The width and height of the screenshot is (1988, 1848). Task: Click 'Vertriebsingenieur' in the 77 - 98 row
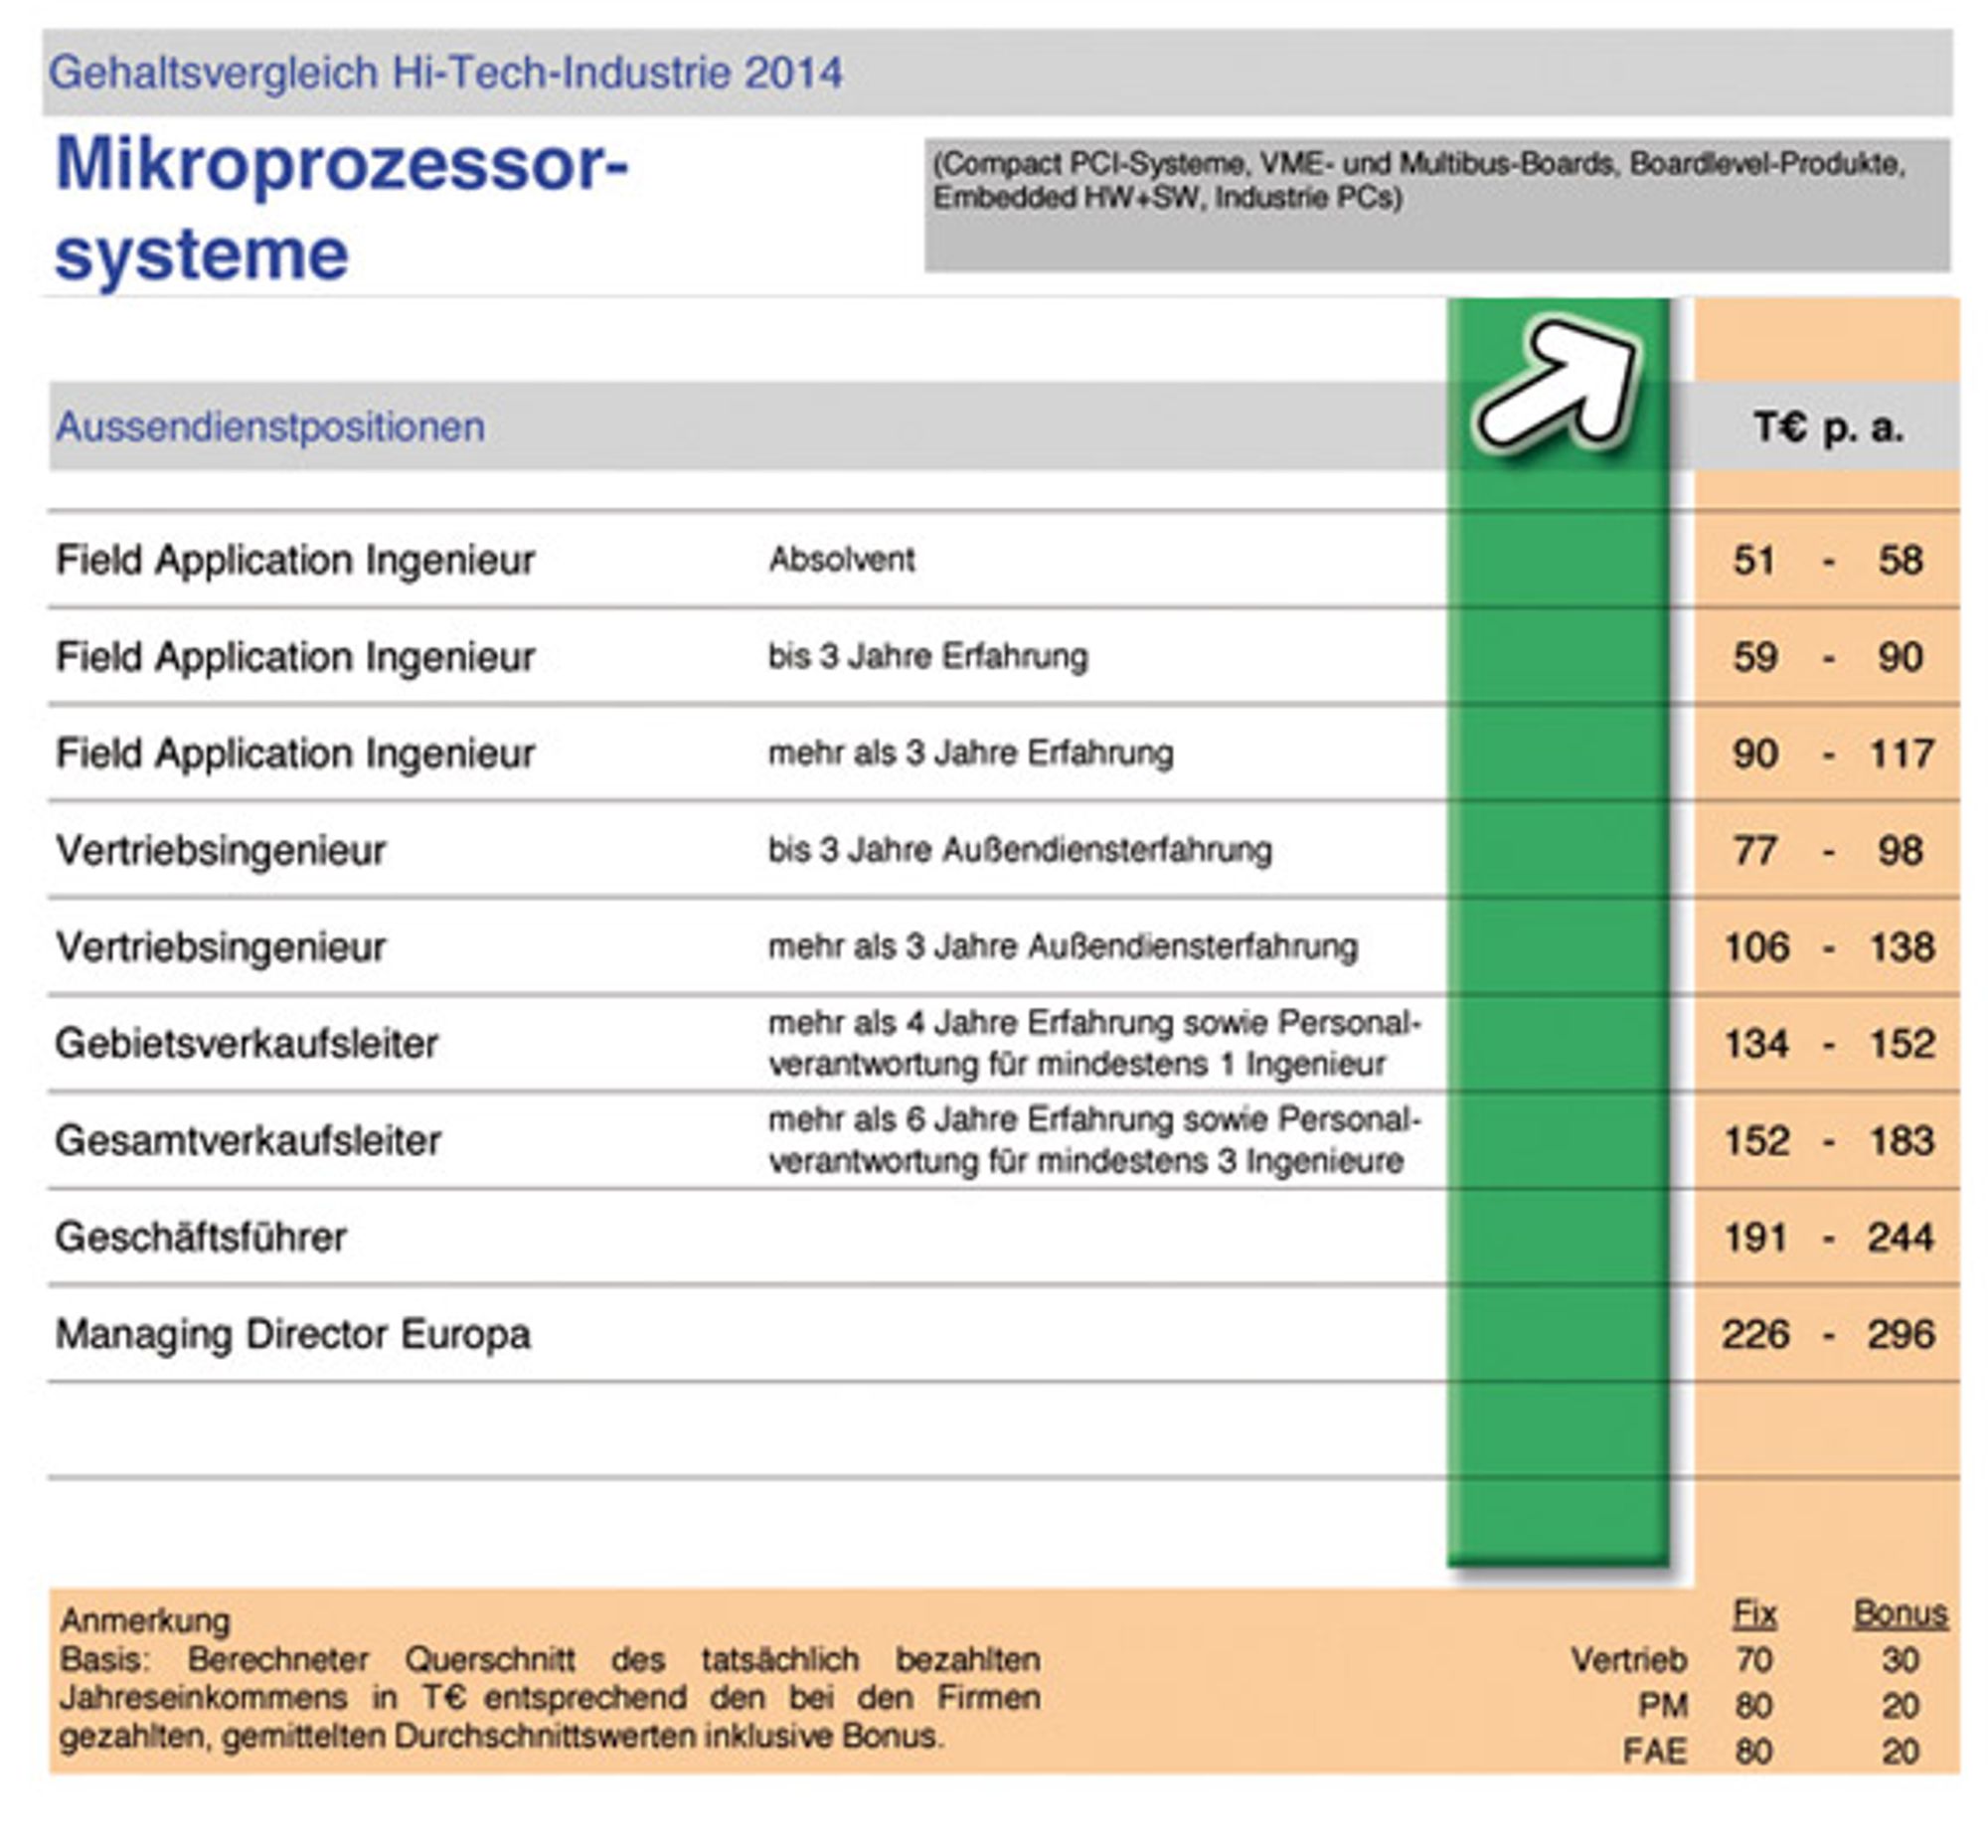coord(220,851)
